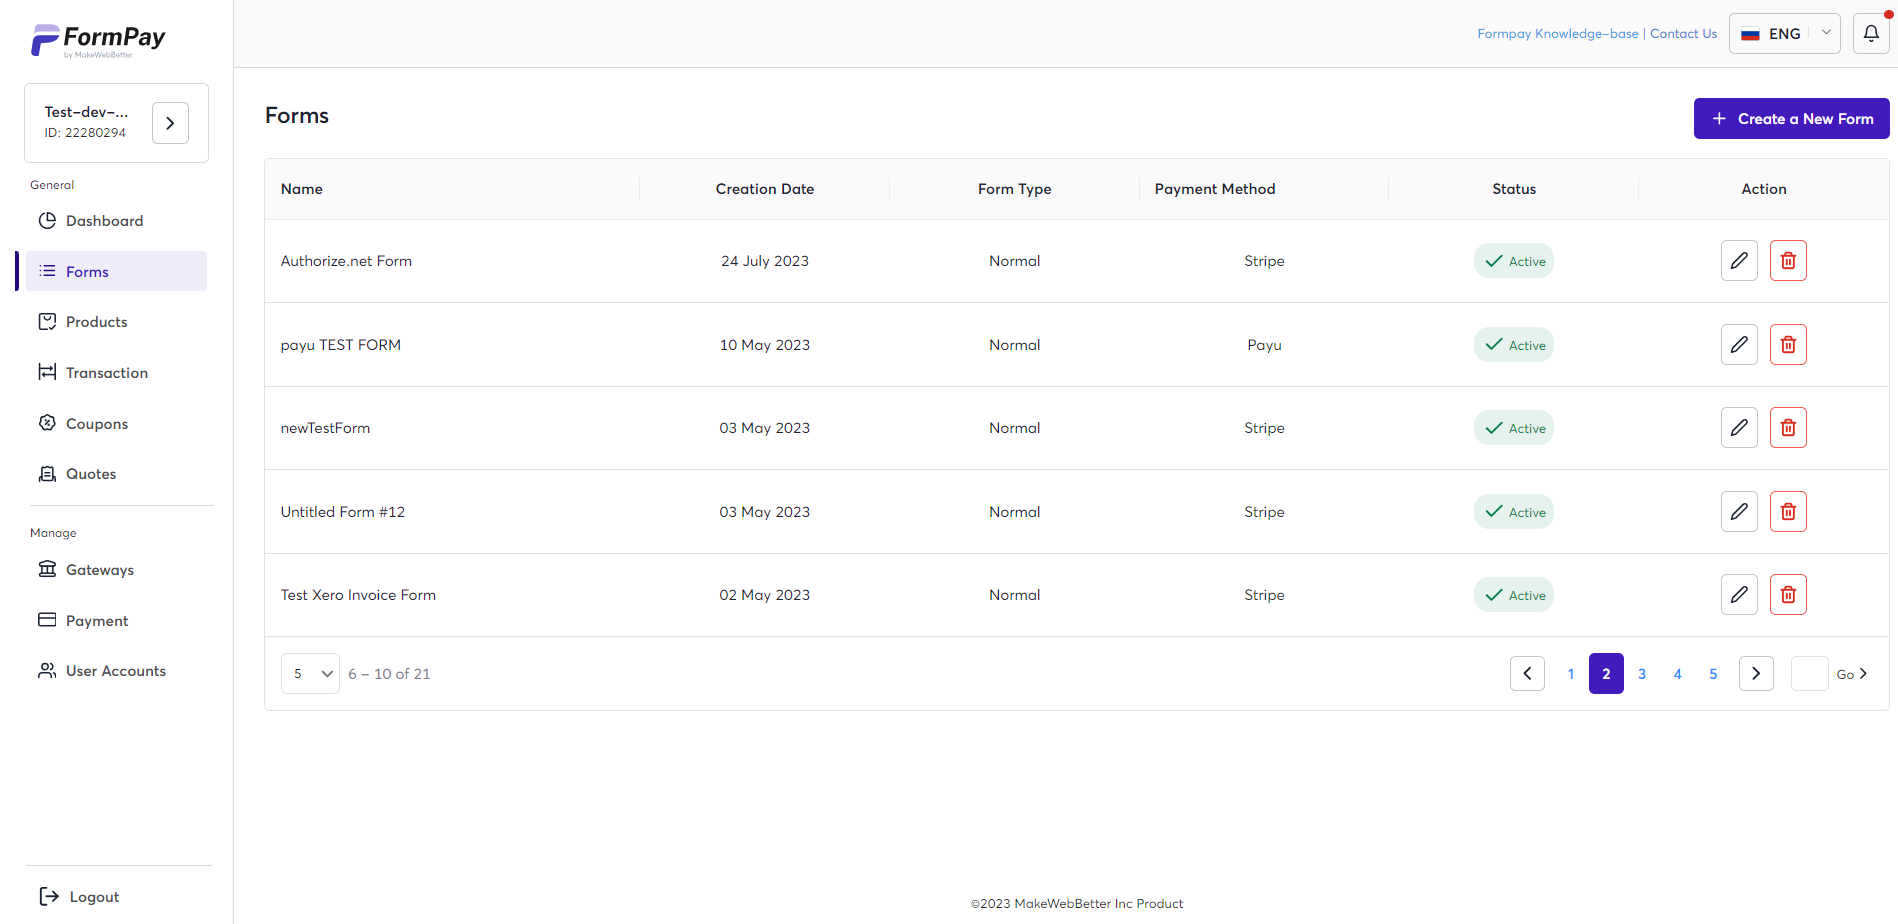The width and height of the screenshot is (1898, 924).
Task: Click the Active badge for newTestForm
Action: [1514, 428]
